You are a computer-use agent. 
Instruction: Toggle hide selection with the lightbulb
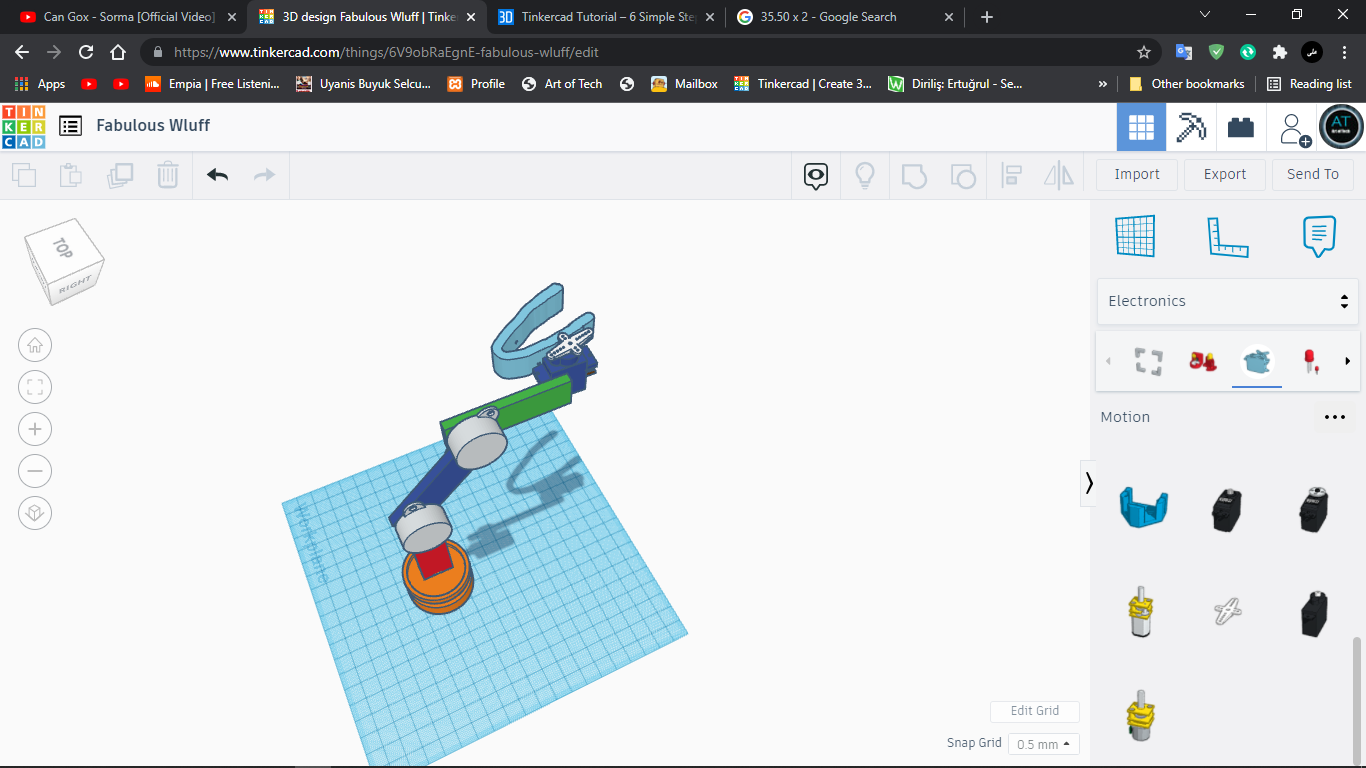coord(865,175)
